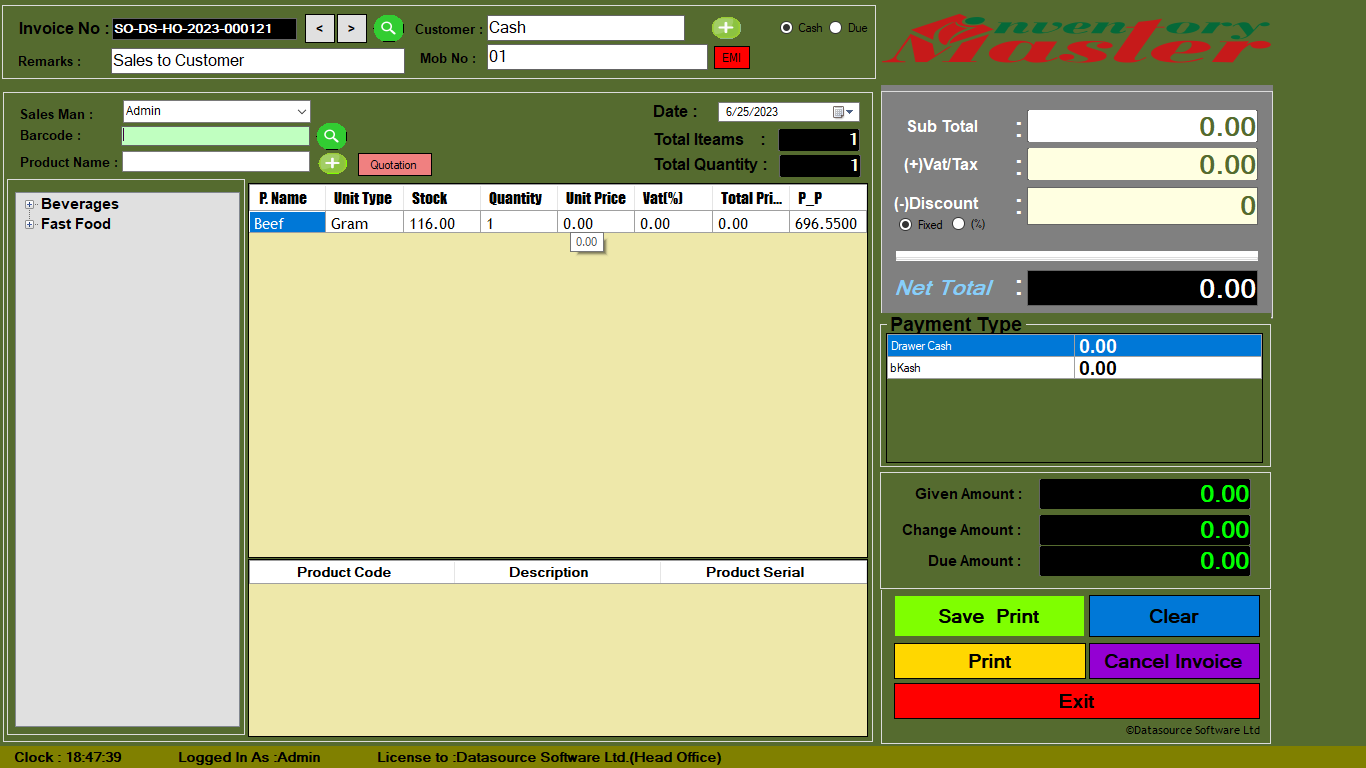1366x768 pixels.
Task: Click the next invoice arrow button
Action: click(351, 28)
